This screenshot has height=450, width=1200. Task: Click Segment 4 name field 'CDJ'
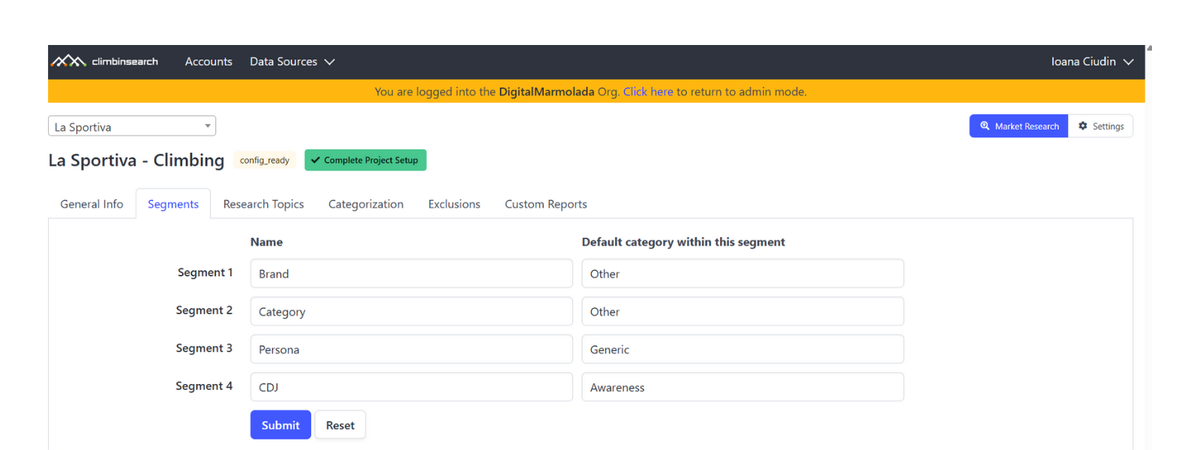point(411,387)
